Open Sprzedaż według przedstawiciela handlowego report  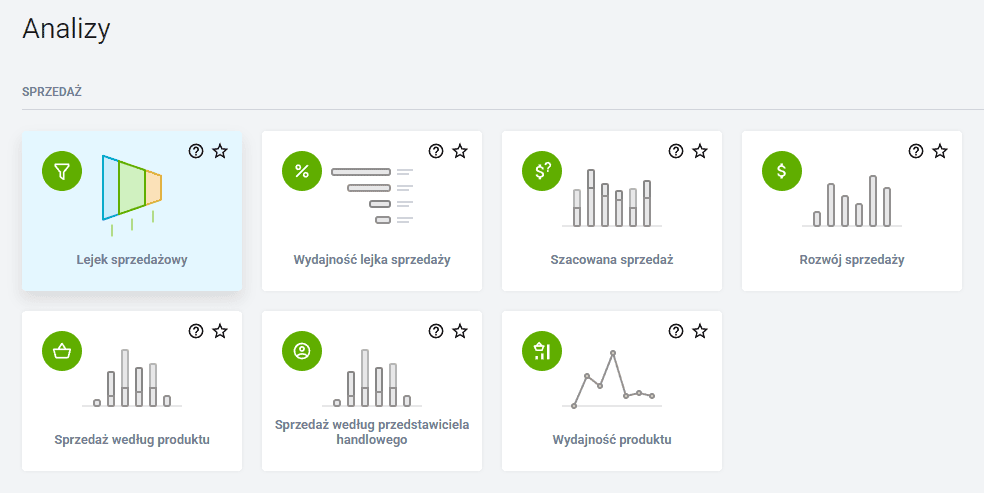[372, 432]
